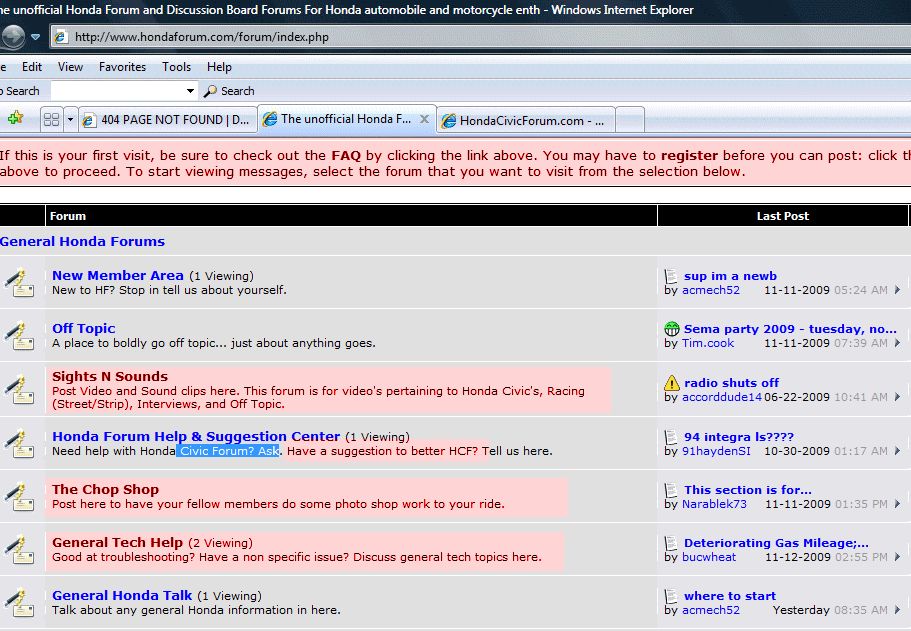Click the yellow warning icon next to radio shuts off
Image resolution: width=911 pixels, height=631 pixels.
672,383
